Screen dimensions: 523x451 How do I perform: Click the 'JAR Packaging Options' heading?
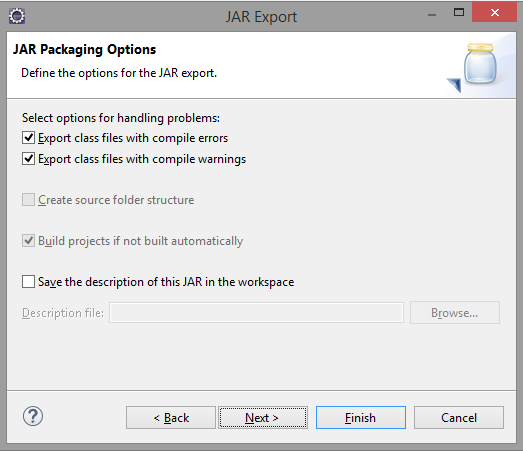[84, 50]
